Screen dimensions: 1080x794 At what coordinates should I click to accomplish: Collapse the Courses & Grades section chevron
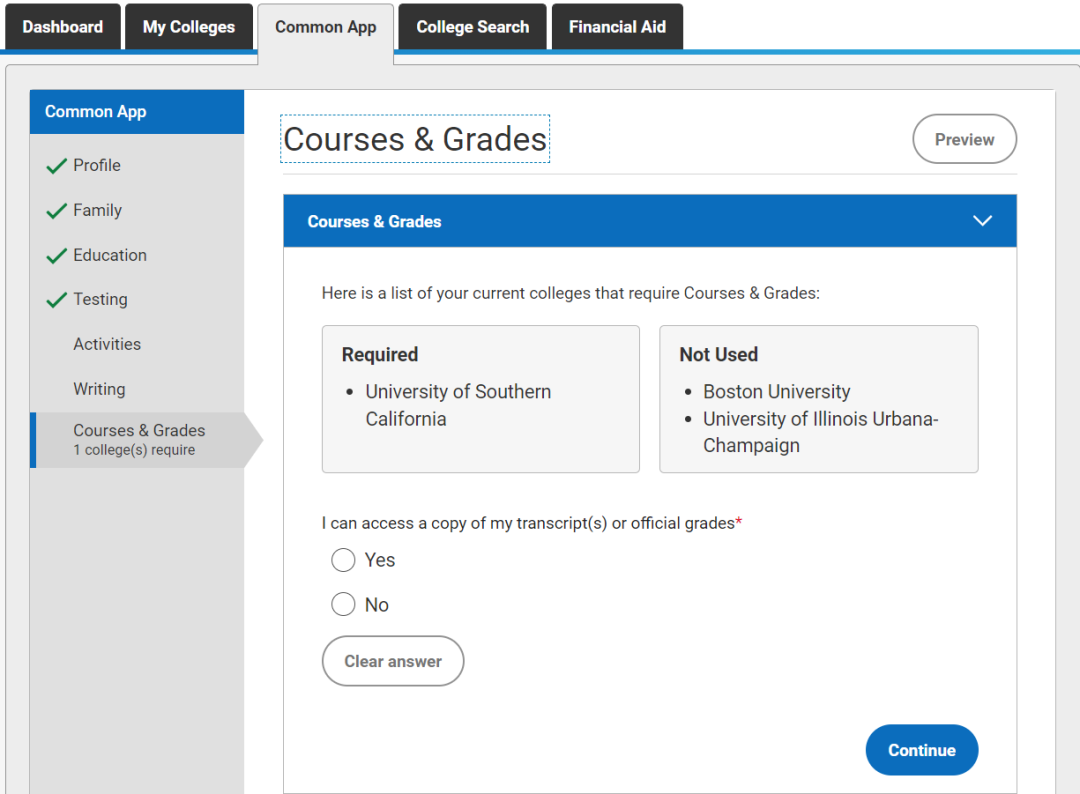pos(982,221)
